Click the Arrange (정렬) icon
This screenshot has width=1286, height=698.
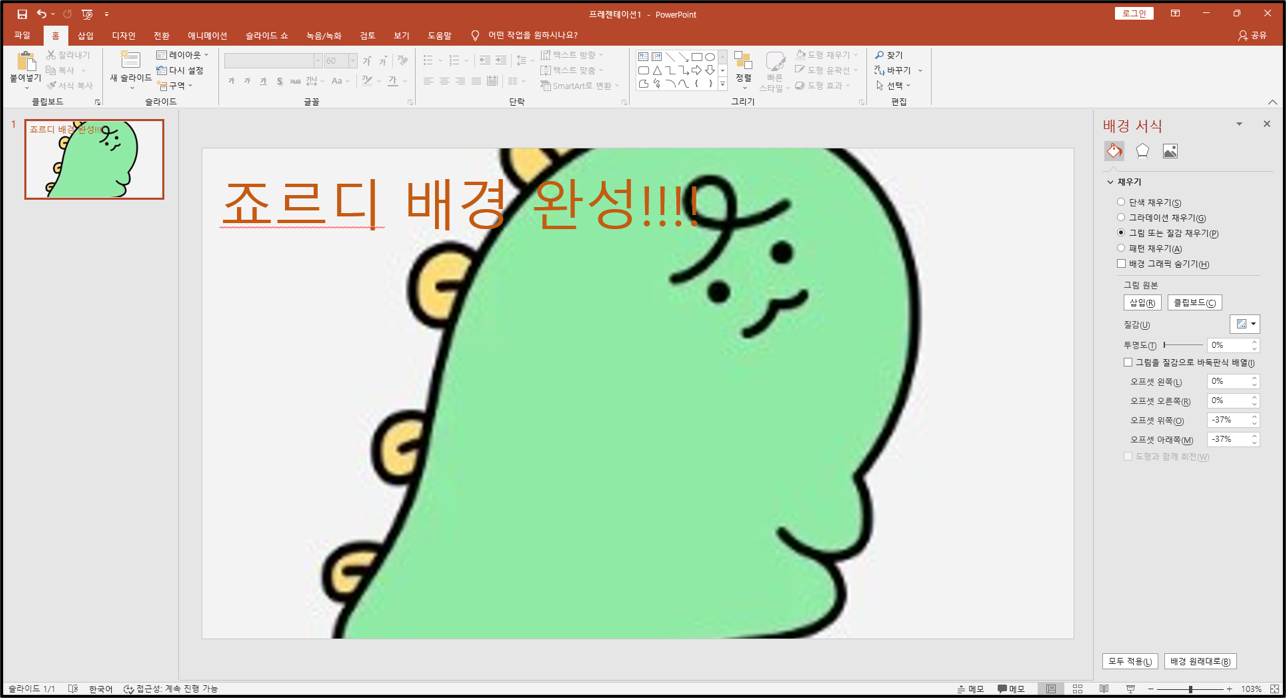click(x=743, y=61)
